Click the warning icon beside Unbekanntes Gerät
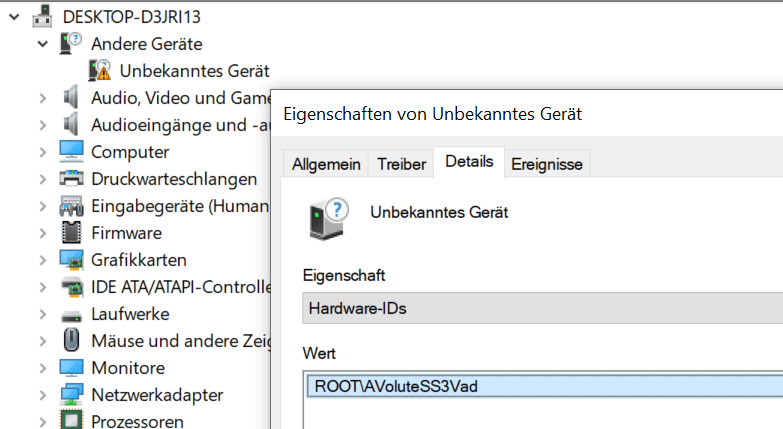 click(100, 70)
